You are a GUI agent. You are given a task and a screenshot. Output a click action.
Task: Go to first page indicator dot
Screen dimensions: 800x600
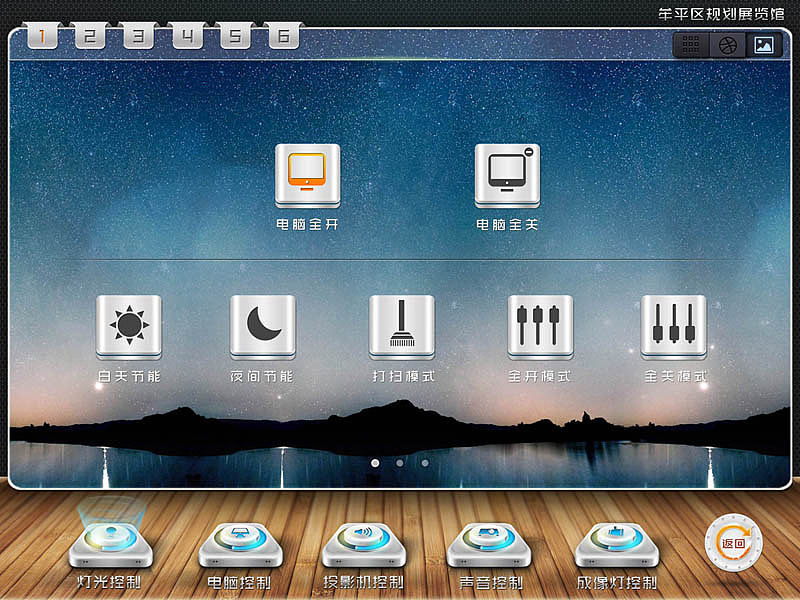click(x=376, y=463)
